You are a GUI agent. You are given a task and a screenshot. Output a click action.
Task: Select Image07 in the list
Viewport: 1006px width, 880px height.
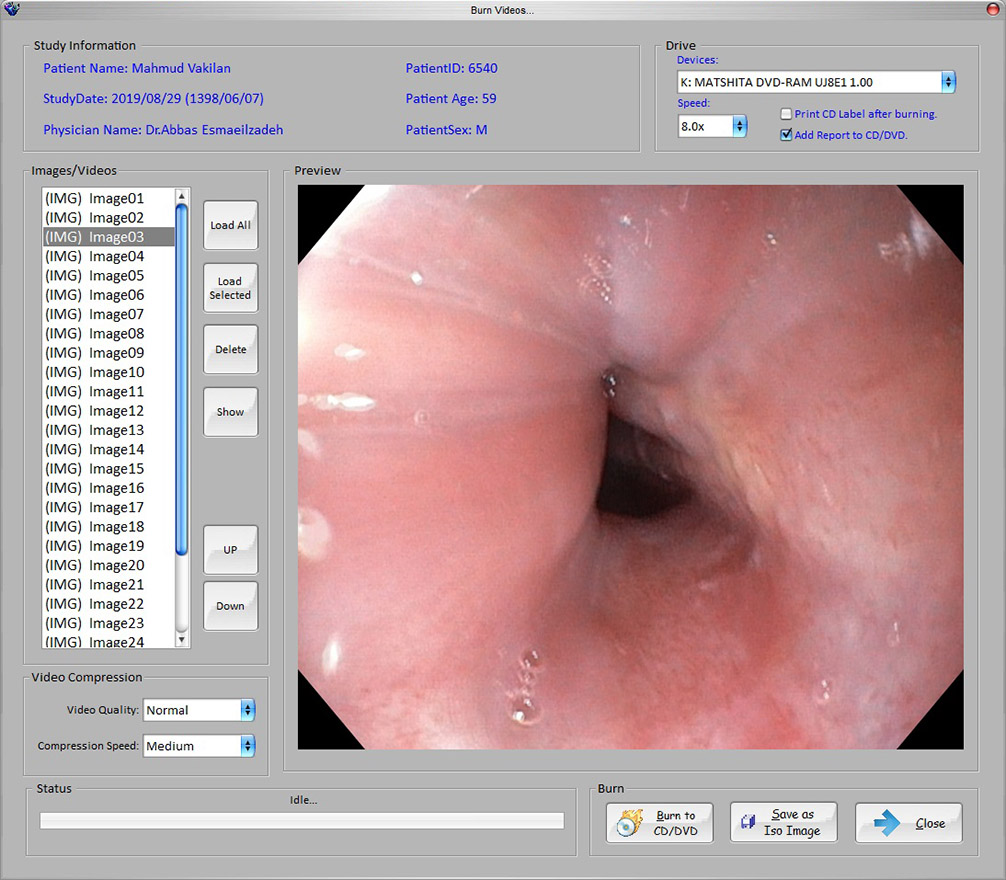108,314
